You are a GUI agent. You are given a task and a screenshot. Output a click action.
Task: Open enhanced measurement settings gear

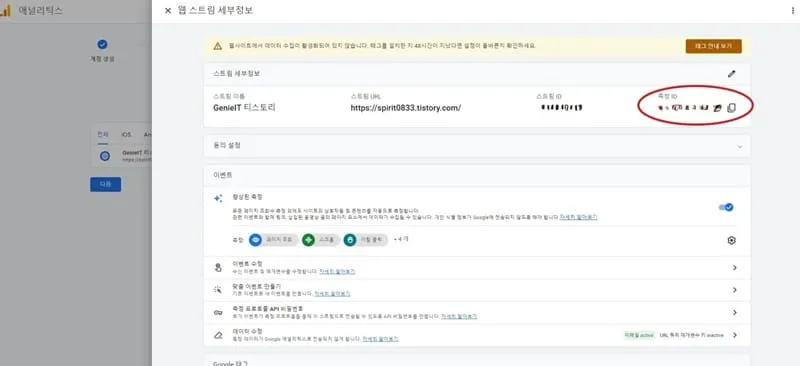[x=731, y=240]
